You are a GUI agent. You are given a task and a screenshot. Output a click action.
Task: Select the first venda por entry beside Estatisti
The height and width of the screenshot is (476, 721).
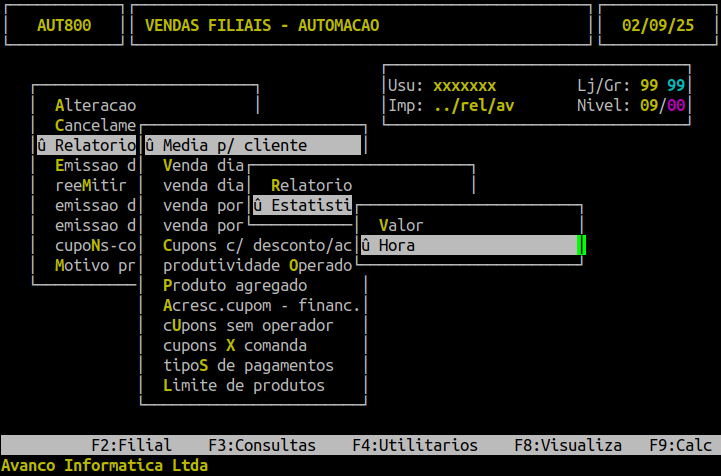pyautogui.click(x=203, y=206)
